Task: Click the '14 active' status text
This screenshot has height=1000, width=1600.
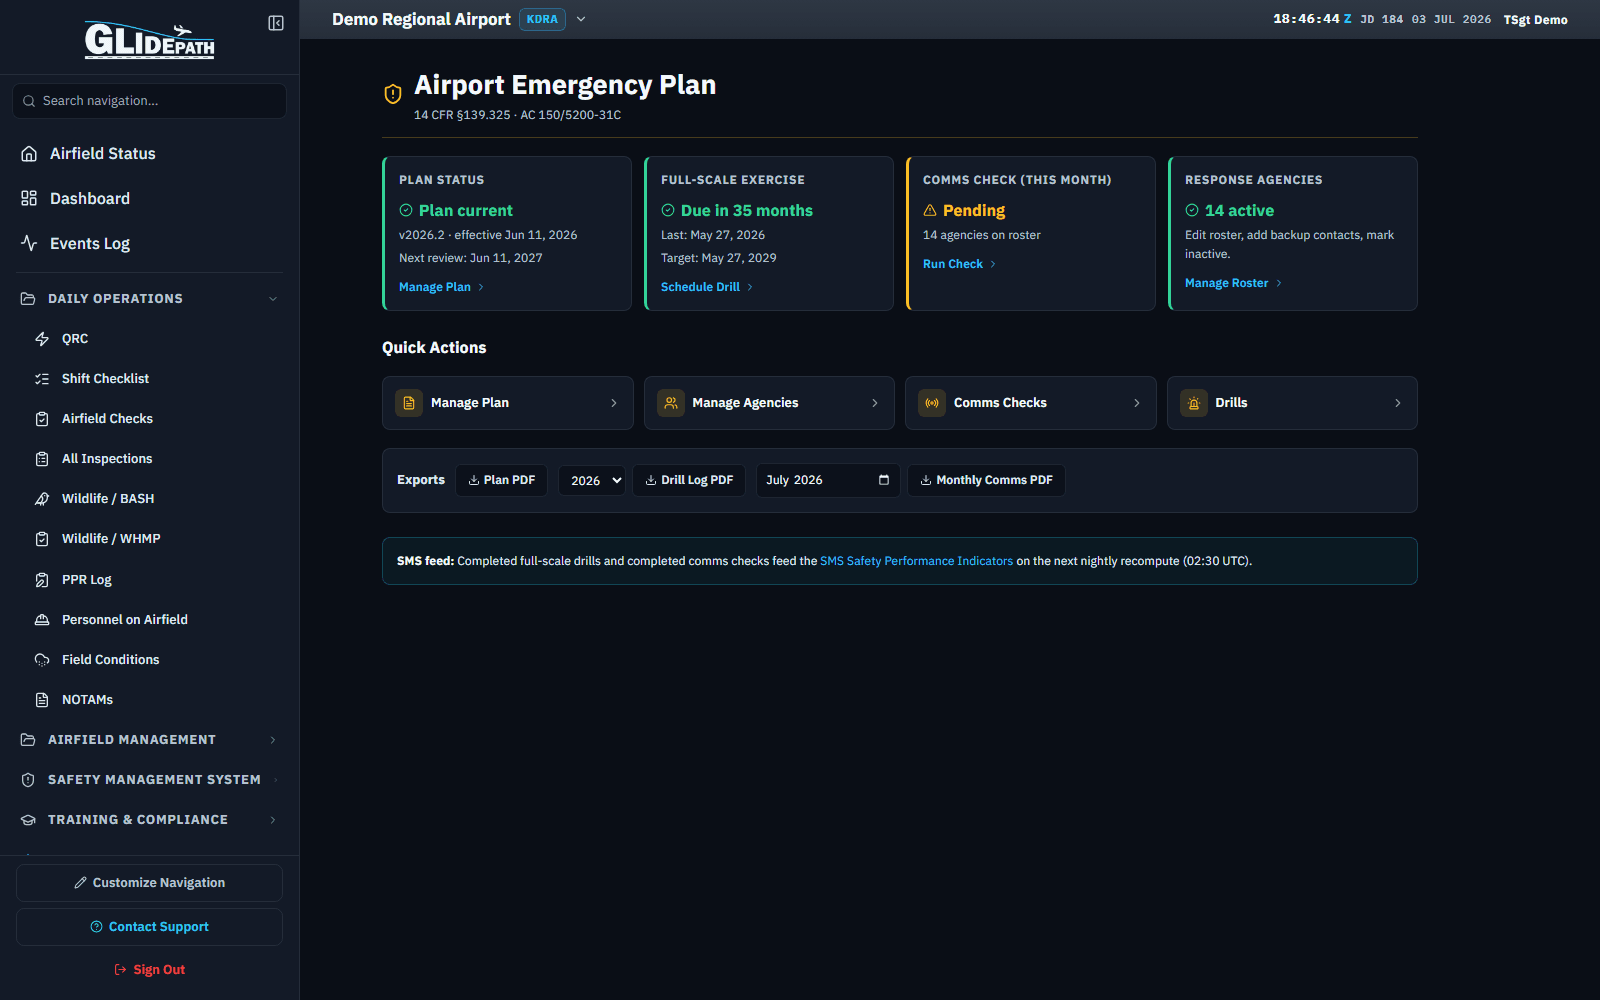Action: pos(1239,211)
